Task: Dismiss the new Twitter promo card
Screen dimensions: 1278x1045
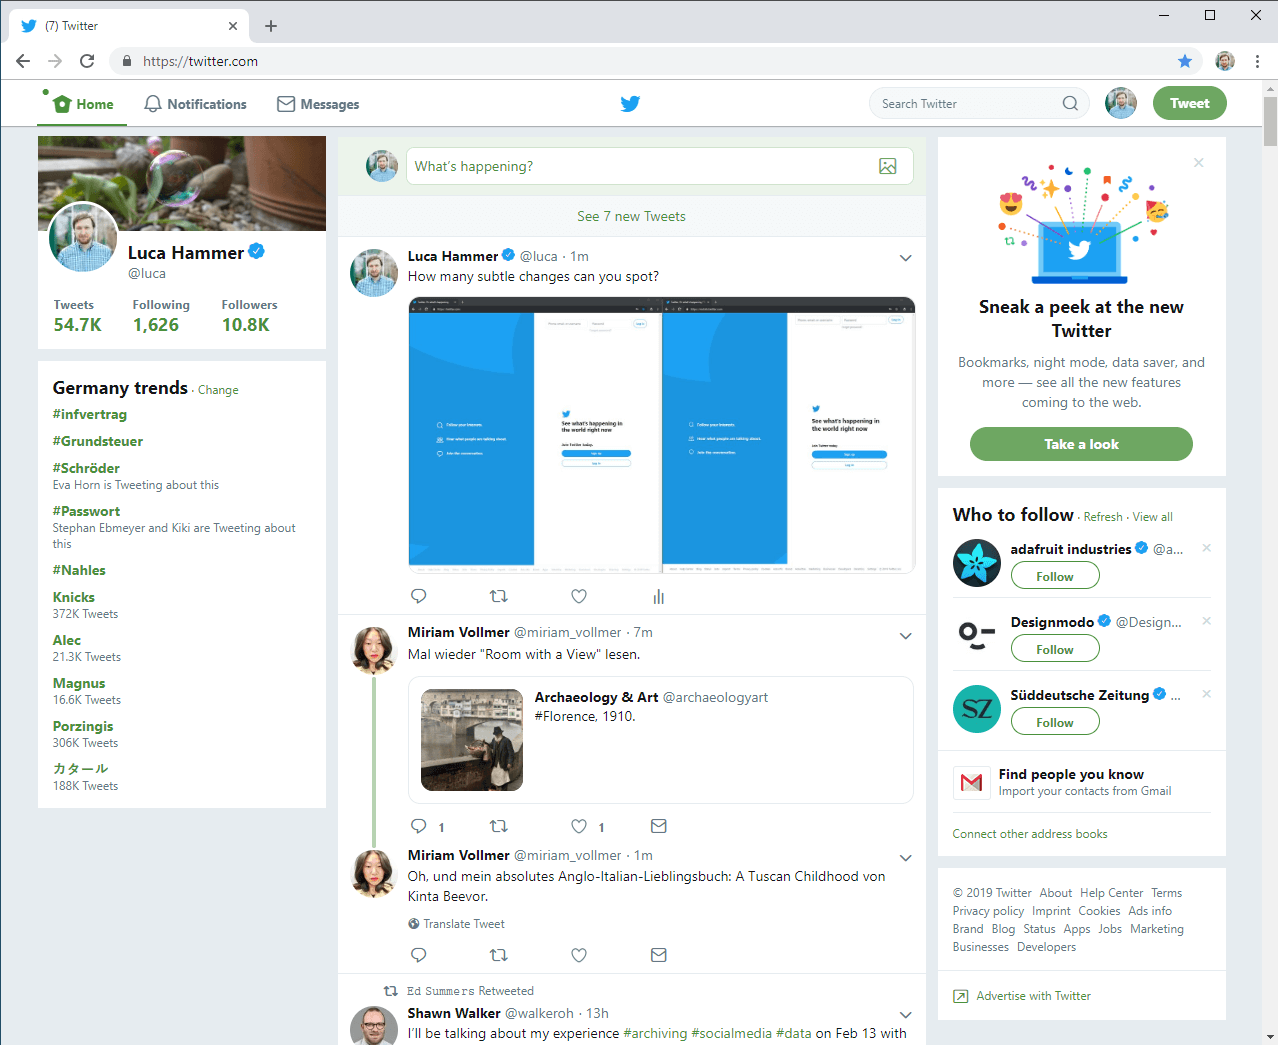Action: pos(1198,163)
